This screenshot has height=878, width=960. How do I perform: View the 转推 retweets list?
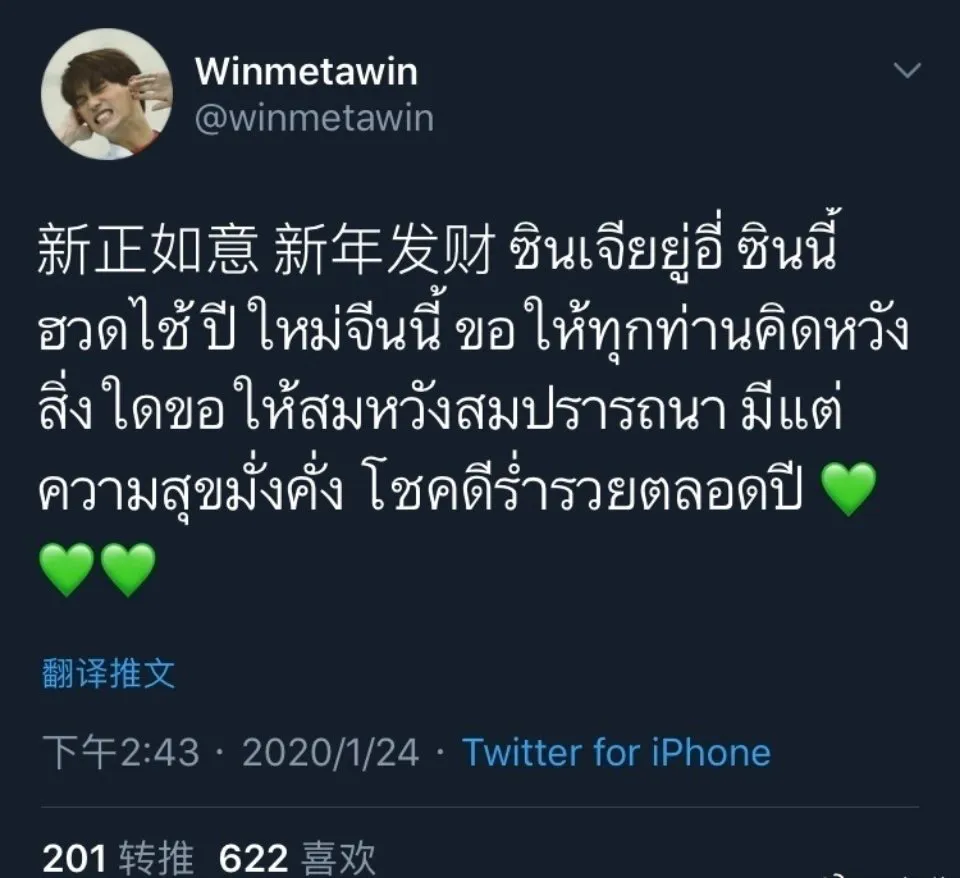pyautogui.click(x=156, y=858)
